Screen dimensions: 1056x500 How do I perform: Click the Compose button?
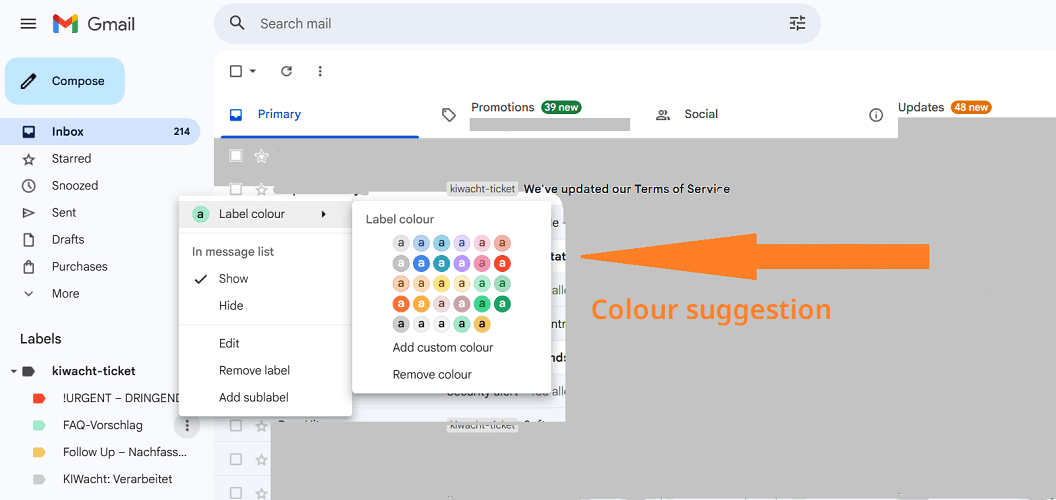coord(65,81)
